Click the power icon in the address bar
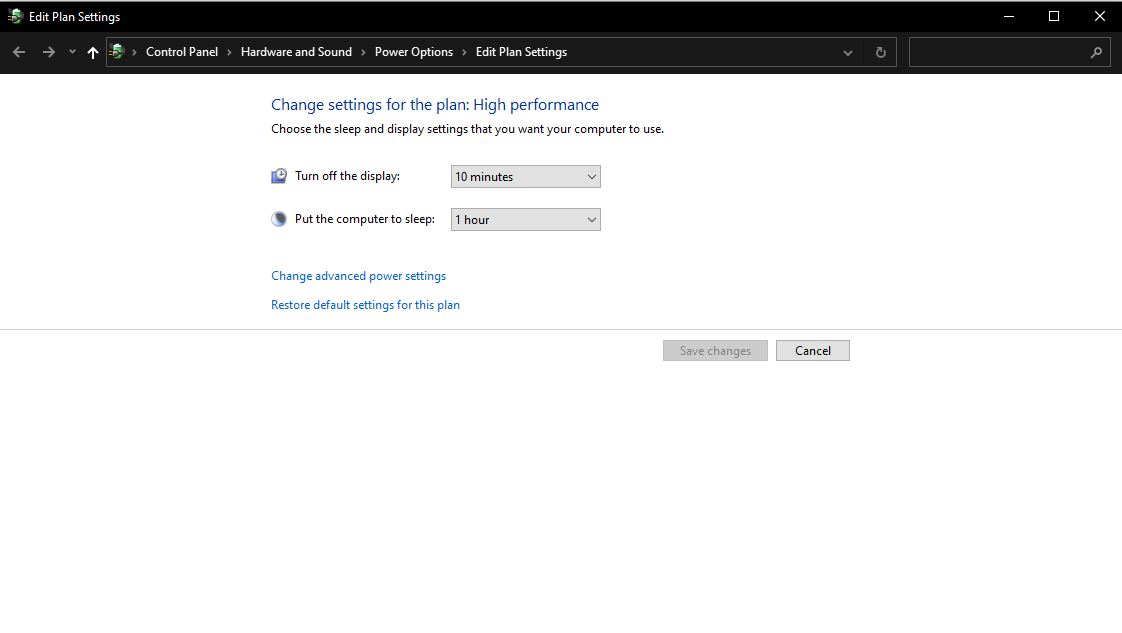 (x=117, y=52)
